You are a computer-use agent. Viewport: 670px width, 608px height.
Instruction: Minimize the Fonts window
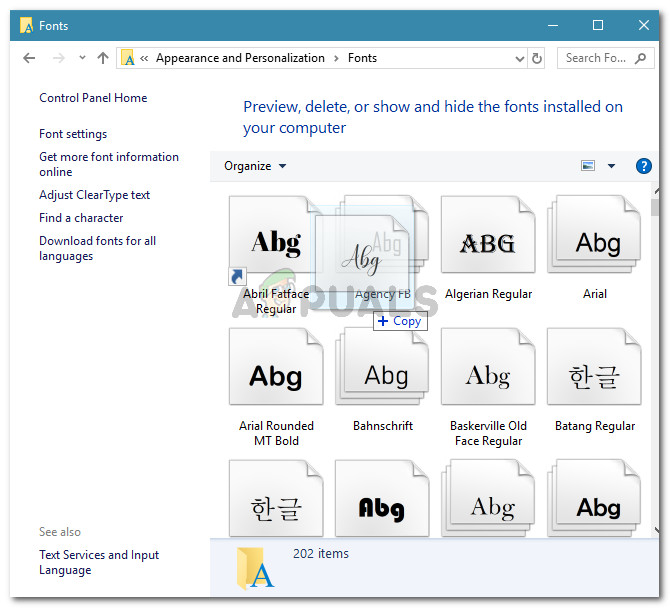point(553,25)
